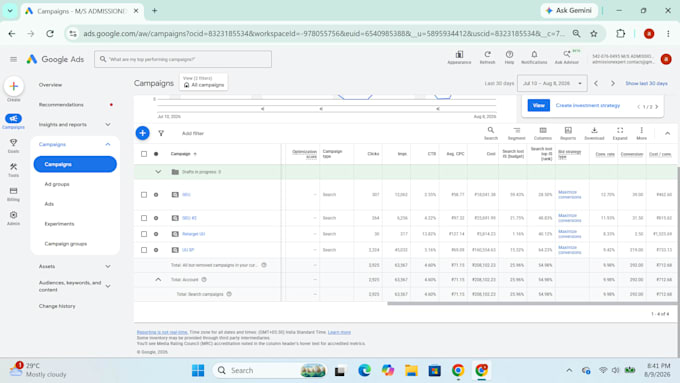Toggle the status dot of the SRU campaign

[156, 195]
